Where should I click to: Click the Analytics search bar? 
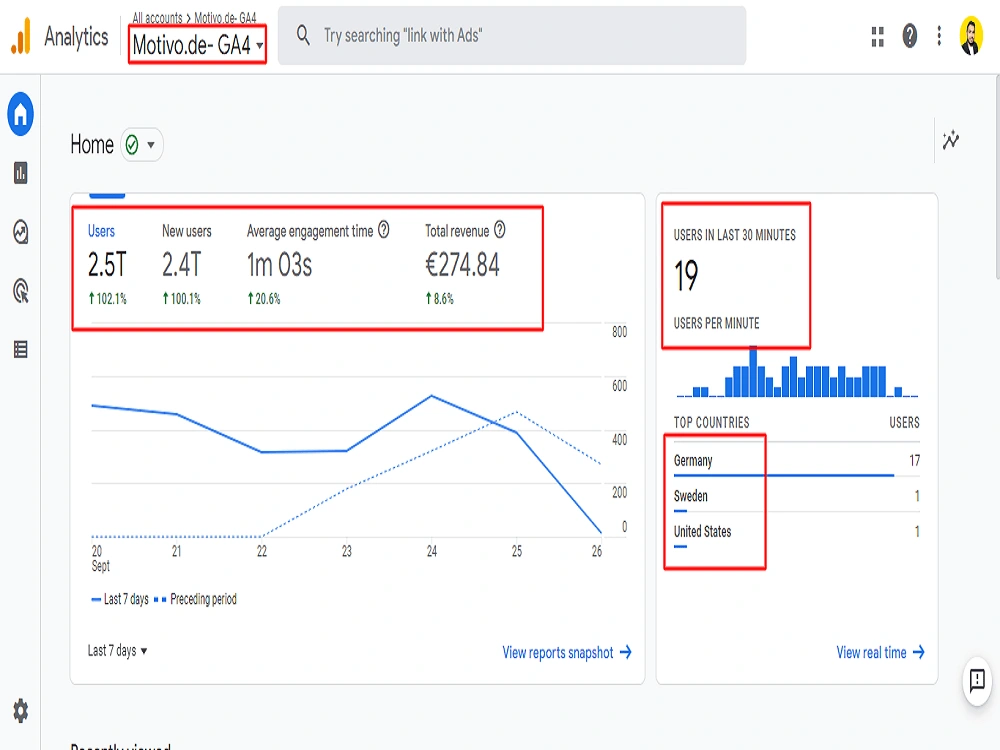point(512,36)
